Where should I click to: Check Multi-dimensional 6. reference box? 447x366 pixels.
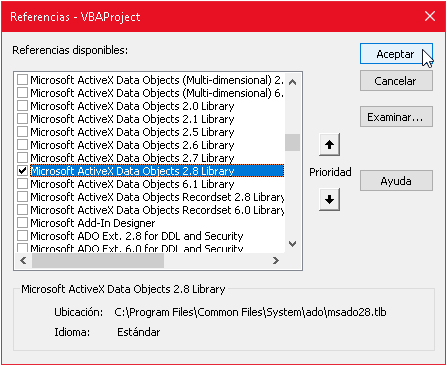click(22, 93)
